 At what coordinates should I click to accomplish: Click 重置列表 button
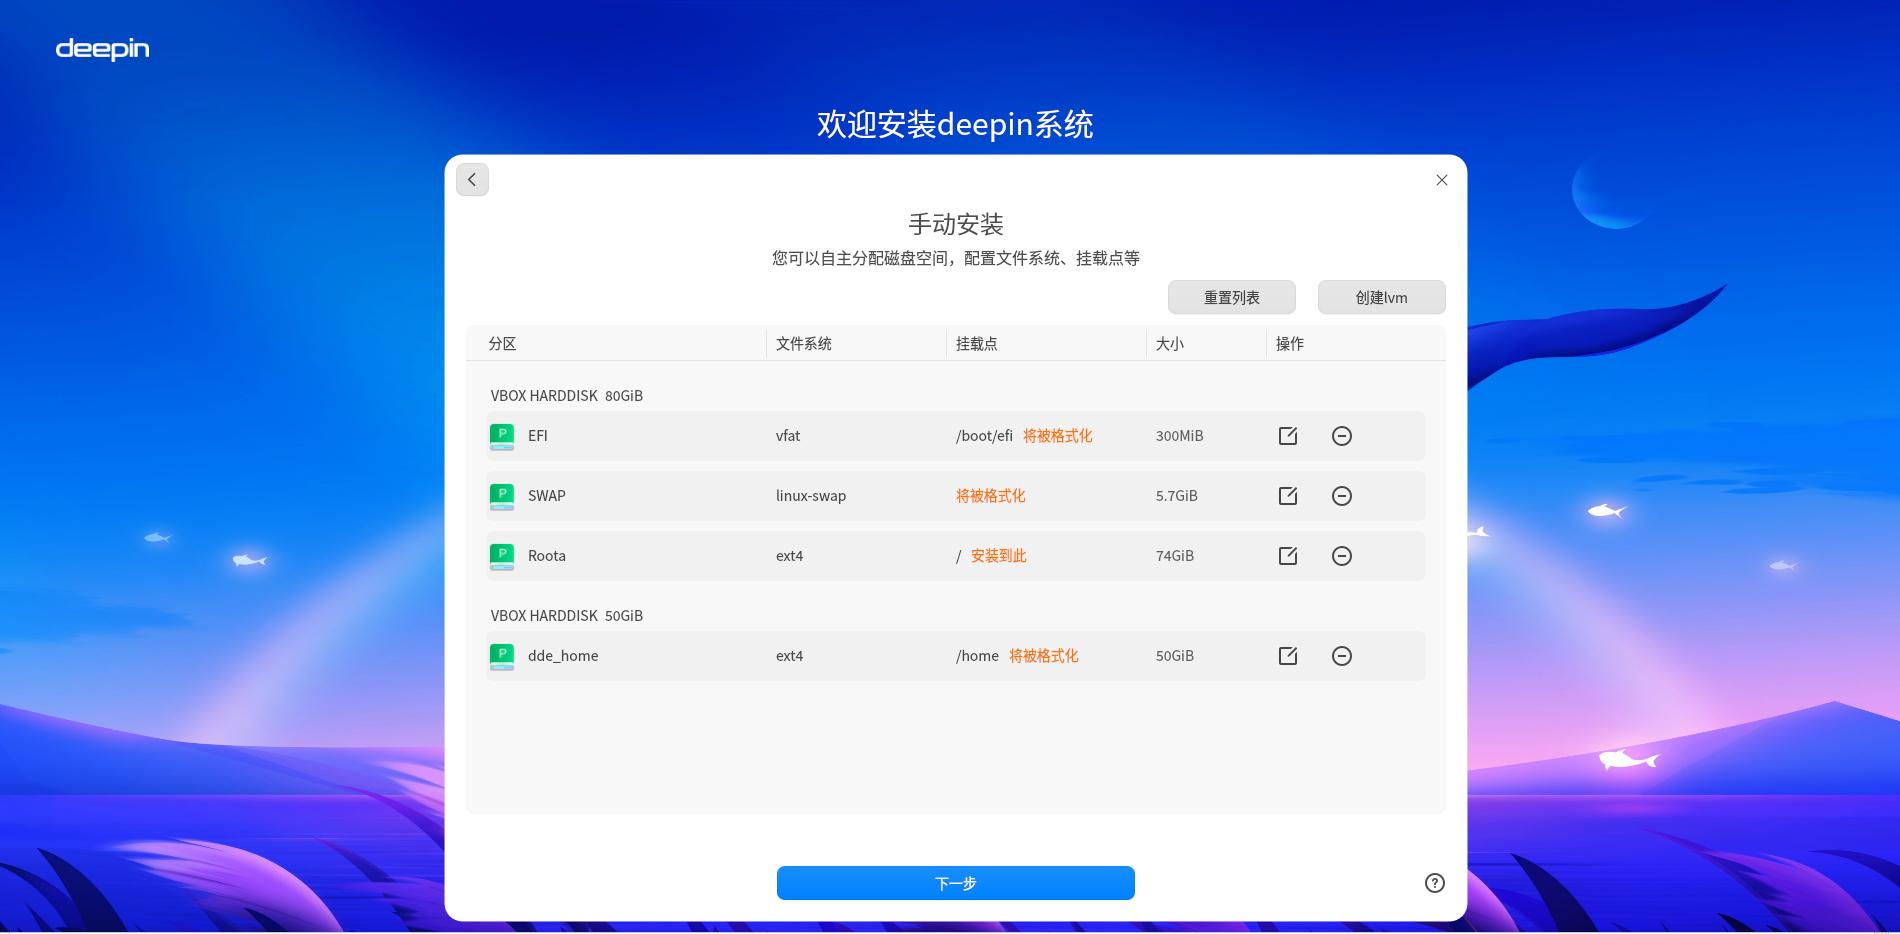click(1232, 297)
